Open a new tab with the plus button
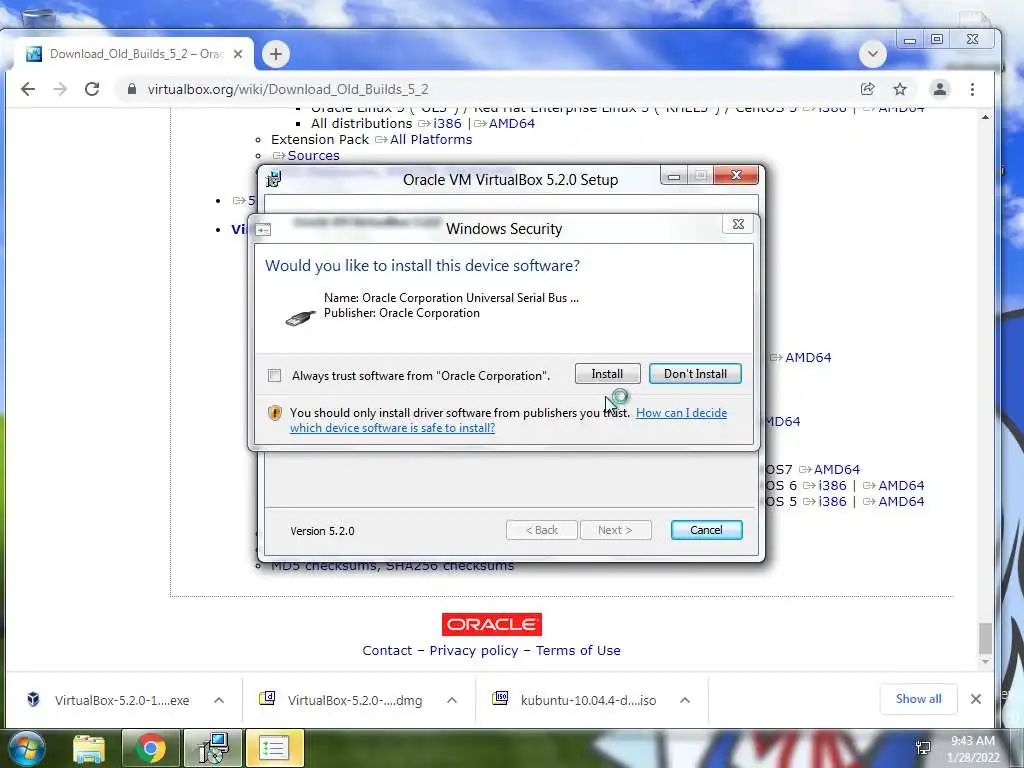The image size is (1024, 768). (x=276, y=54)
